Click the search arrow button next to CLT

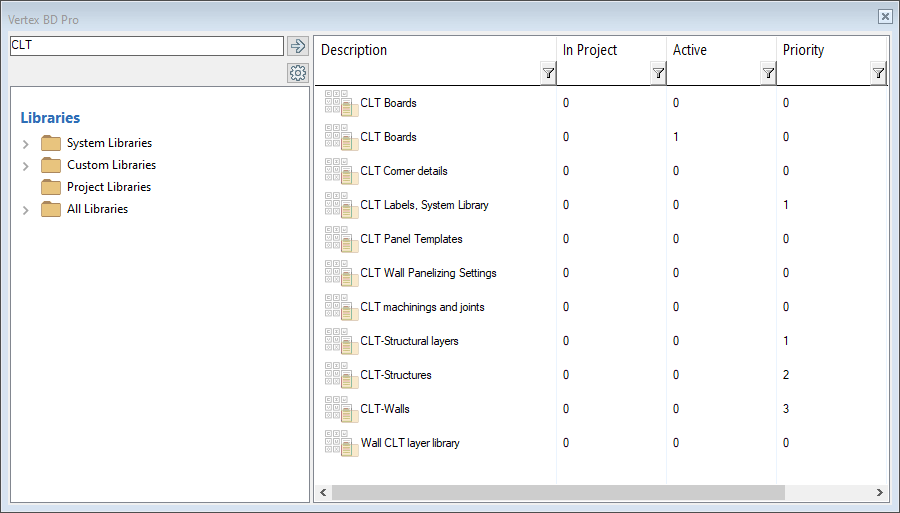[x=297, y=46]
